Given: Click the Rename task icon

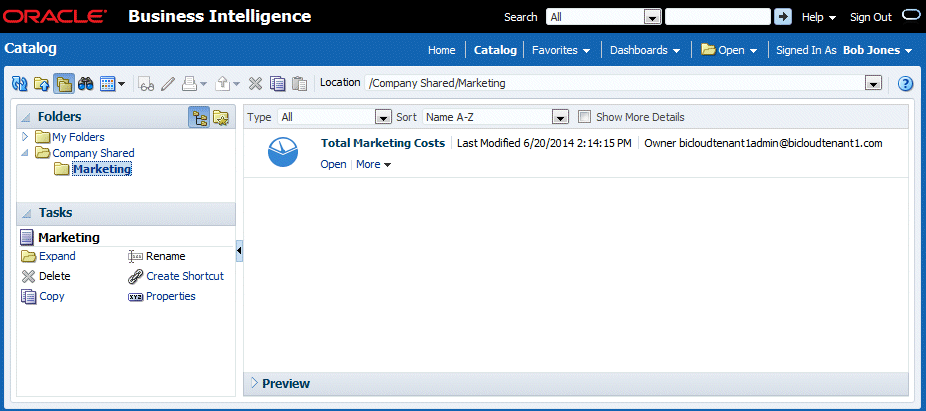Looking at the screenshot, I should pyautogui.click(x=135, y=256).
